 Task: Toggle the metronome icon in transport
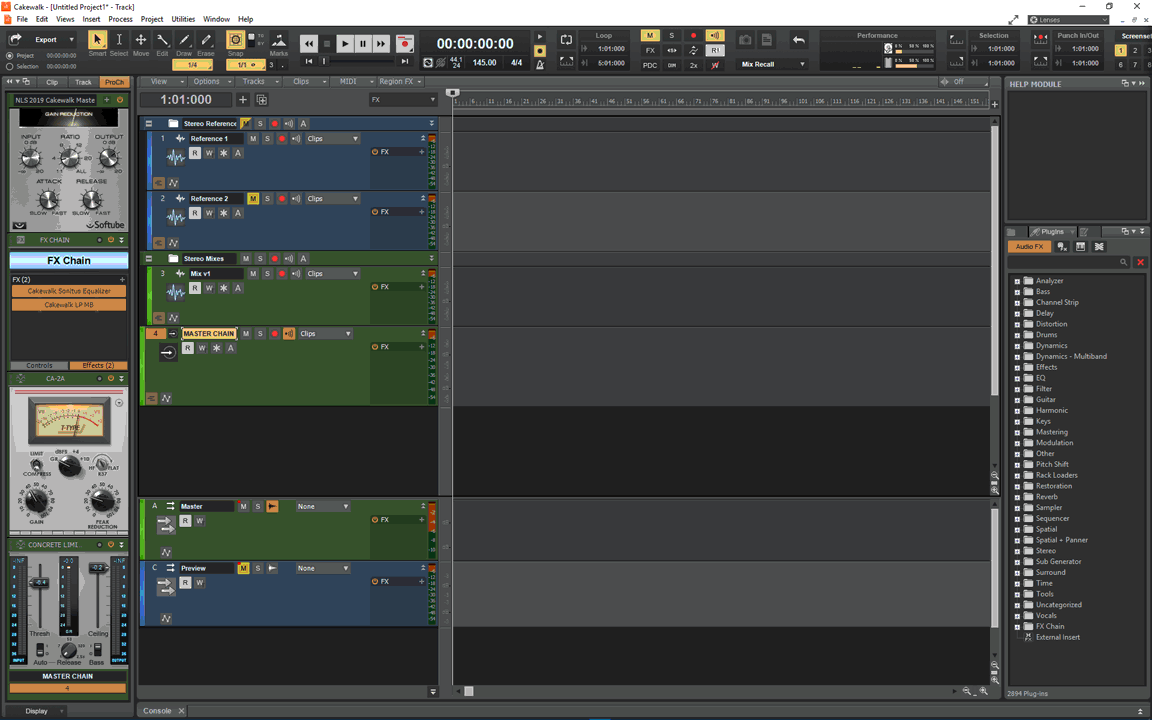(540, 65)
